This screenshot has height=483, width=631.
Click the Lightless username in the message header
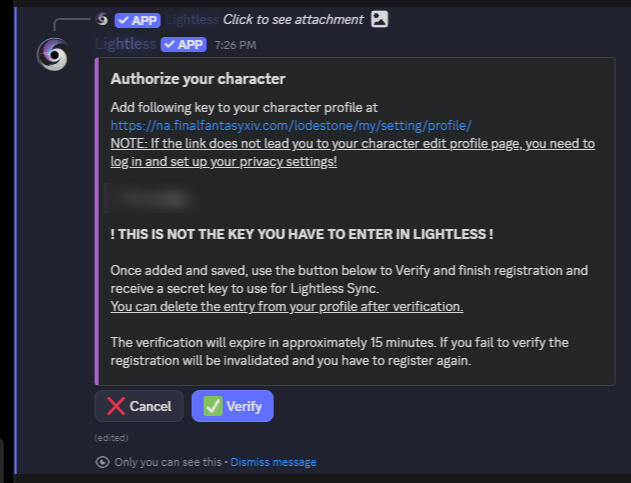tap(124, 44)
